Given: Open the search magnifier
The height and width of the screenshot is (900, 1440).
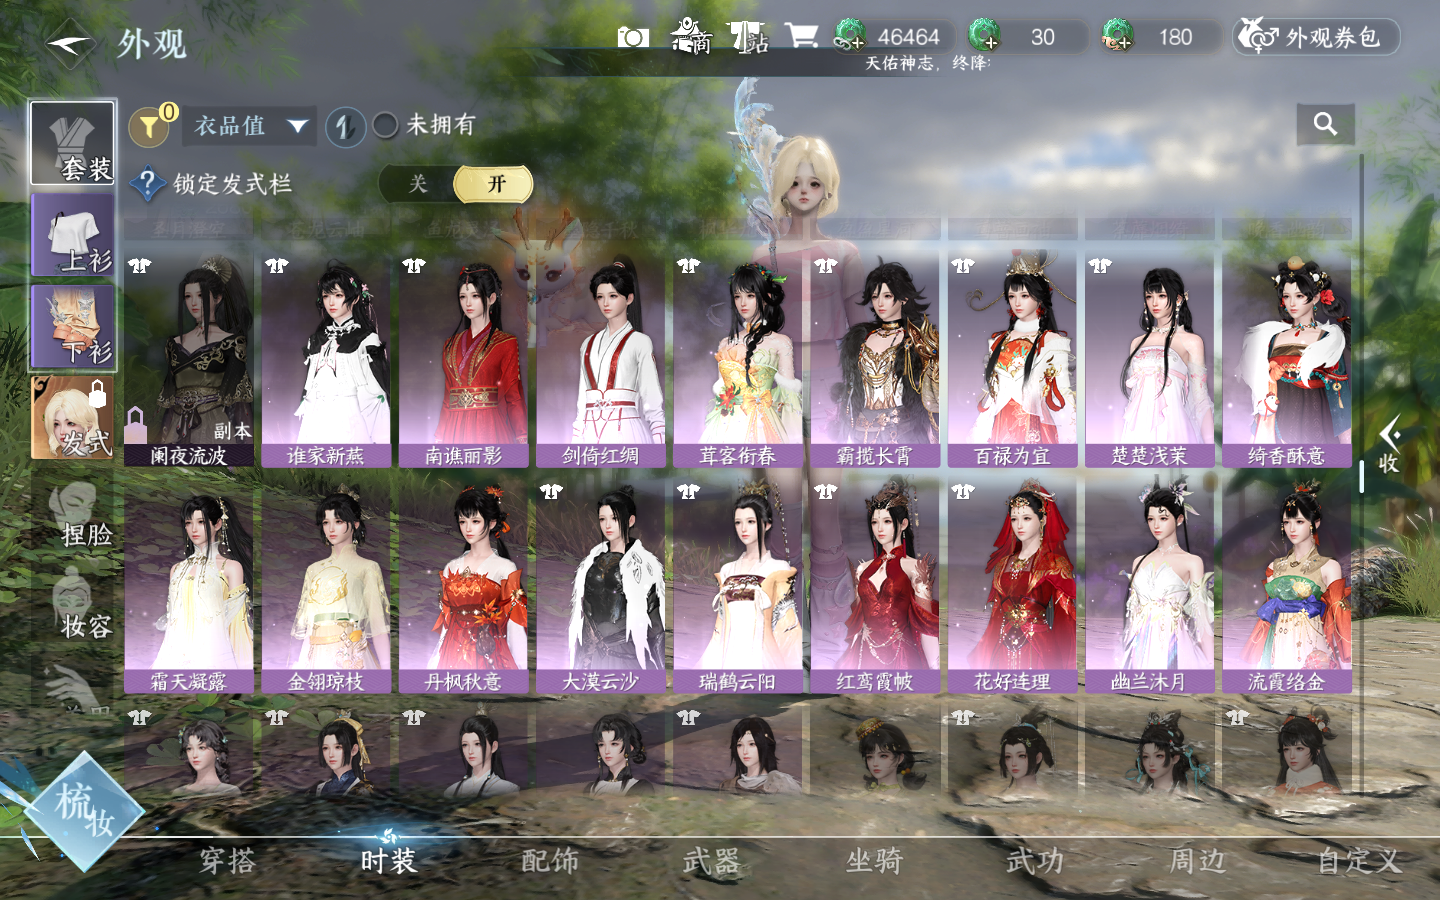Looking at the screenshot, I should click(x=1326, y=124).
